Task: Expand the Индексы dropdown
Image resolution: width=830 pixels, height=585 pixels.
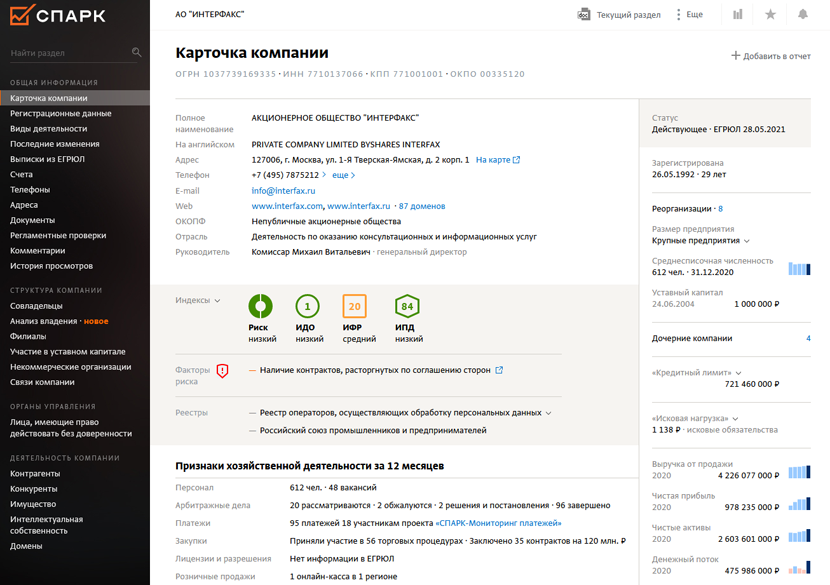Action: (198, 300)
